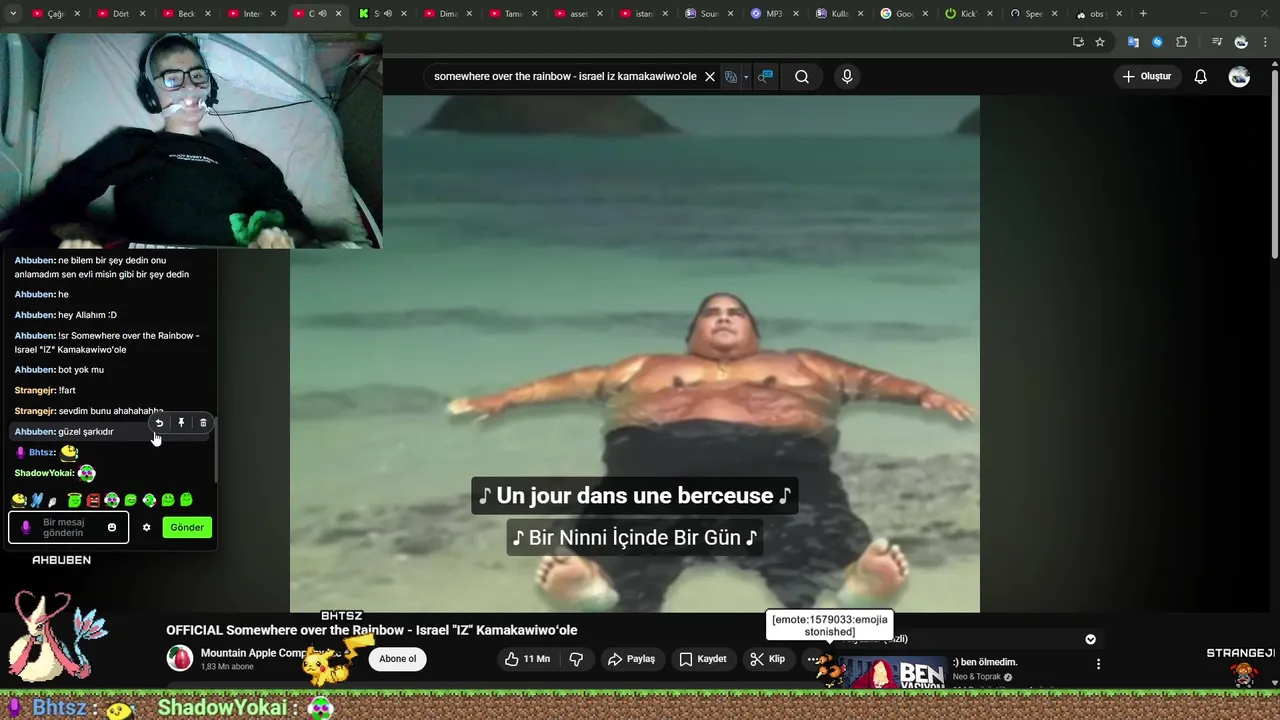Click the video player area
This screenshot has height=720, width=1280.
[635, 353]
